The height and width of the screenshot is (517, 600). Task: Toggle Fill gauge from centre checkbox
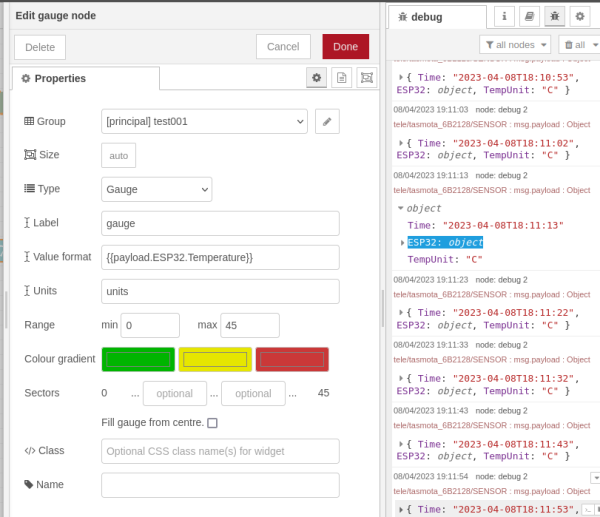(212, 423)
